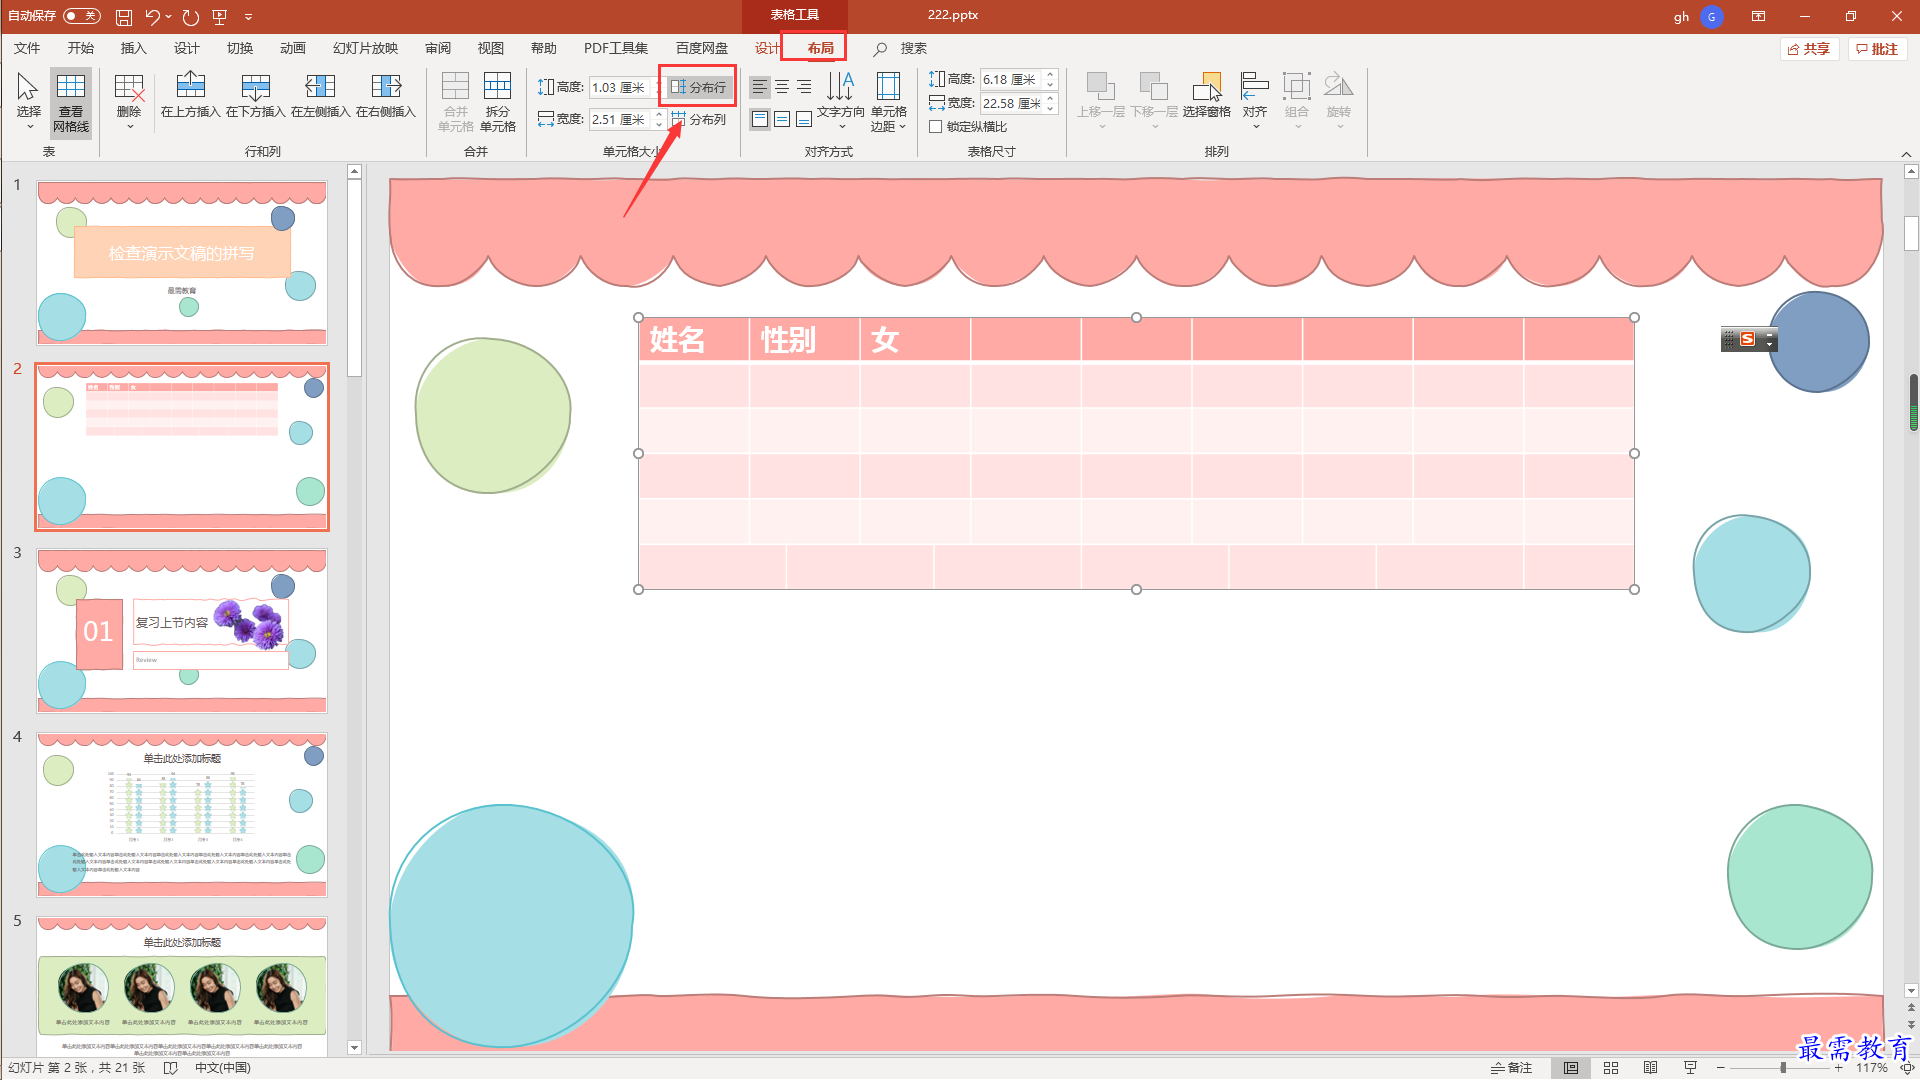This screenshot has width=1920, height=1080.
Task: Align text left in cell
Action: [760, 87]
